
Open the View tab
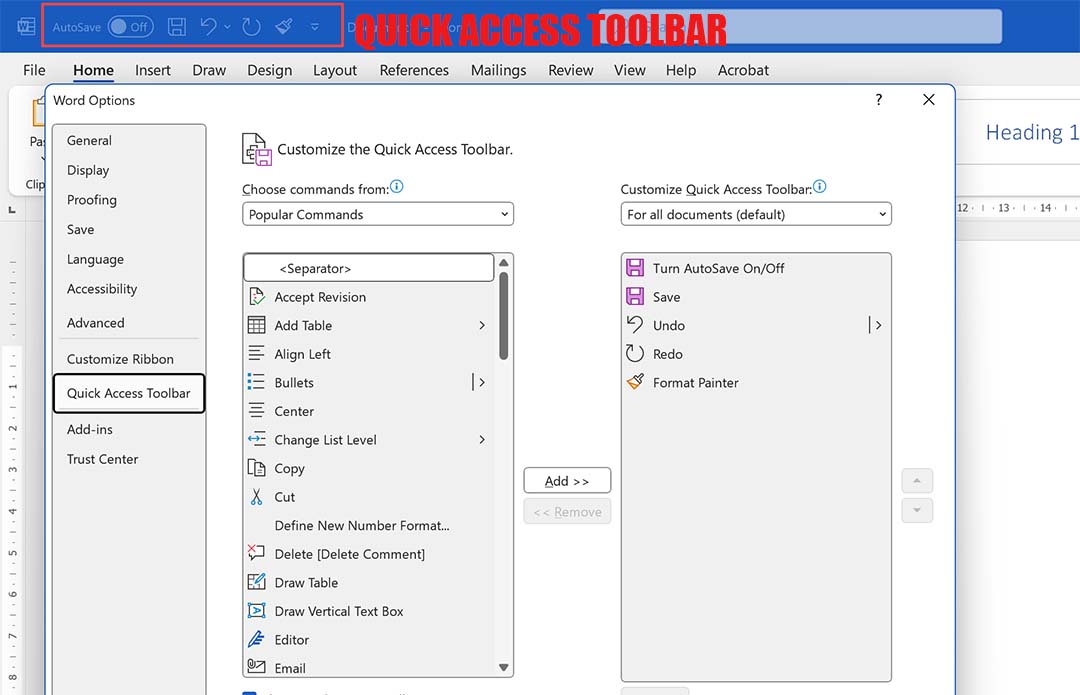point(630,70)
